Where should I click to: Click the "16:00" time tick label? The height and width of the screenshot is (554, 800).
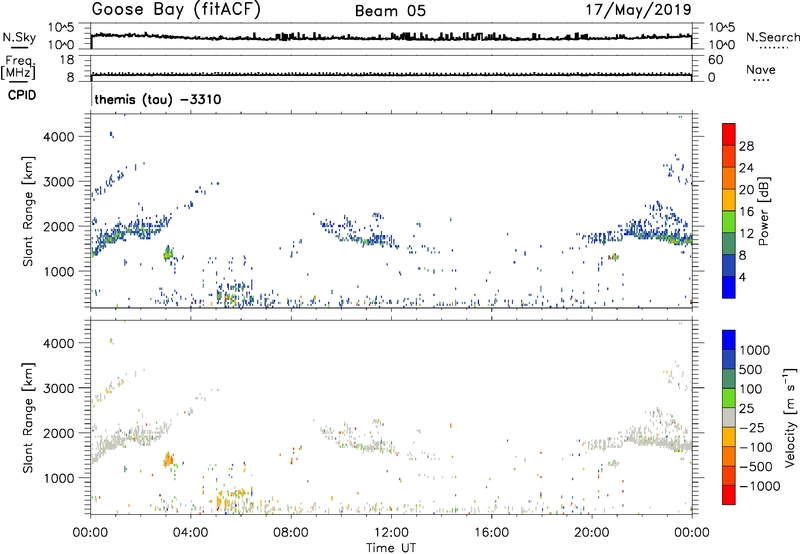491,533
